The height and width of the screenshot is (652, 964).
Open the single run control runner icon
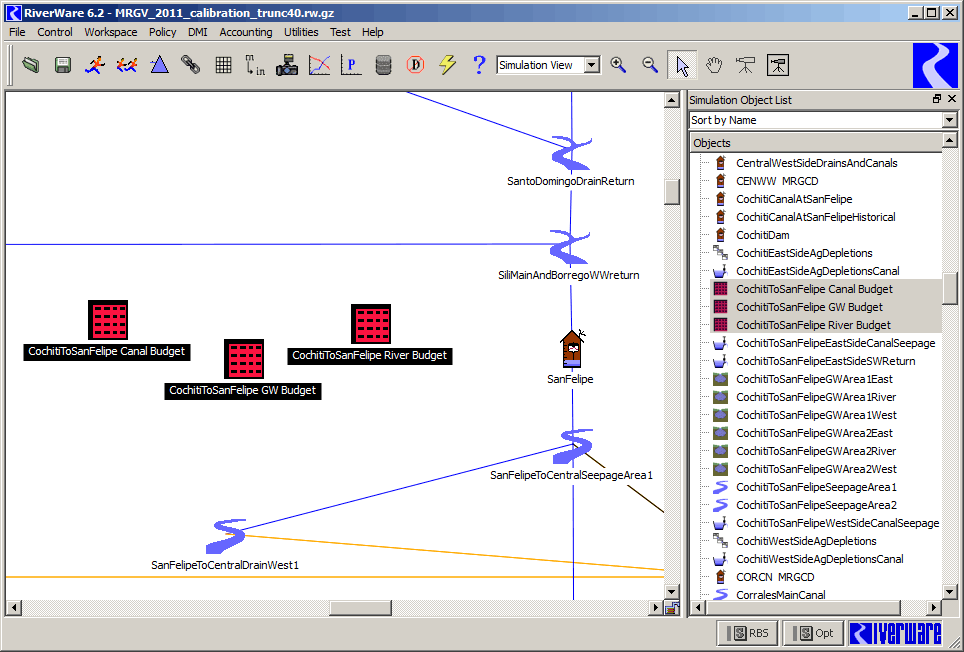(x=95, y=65)
